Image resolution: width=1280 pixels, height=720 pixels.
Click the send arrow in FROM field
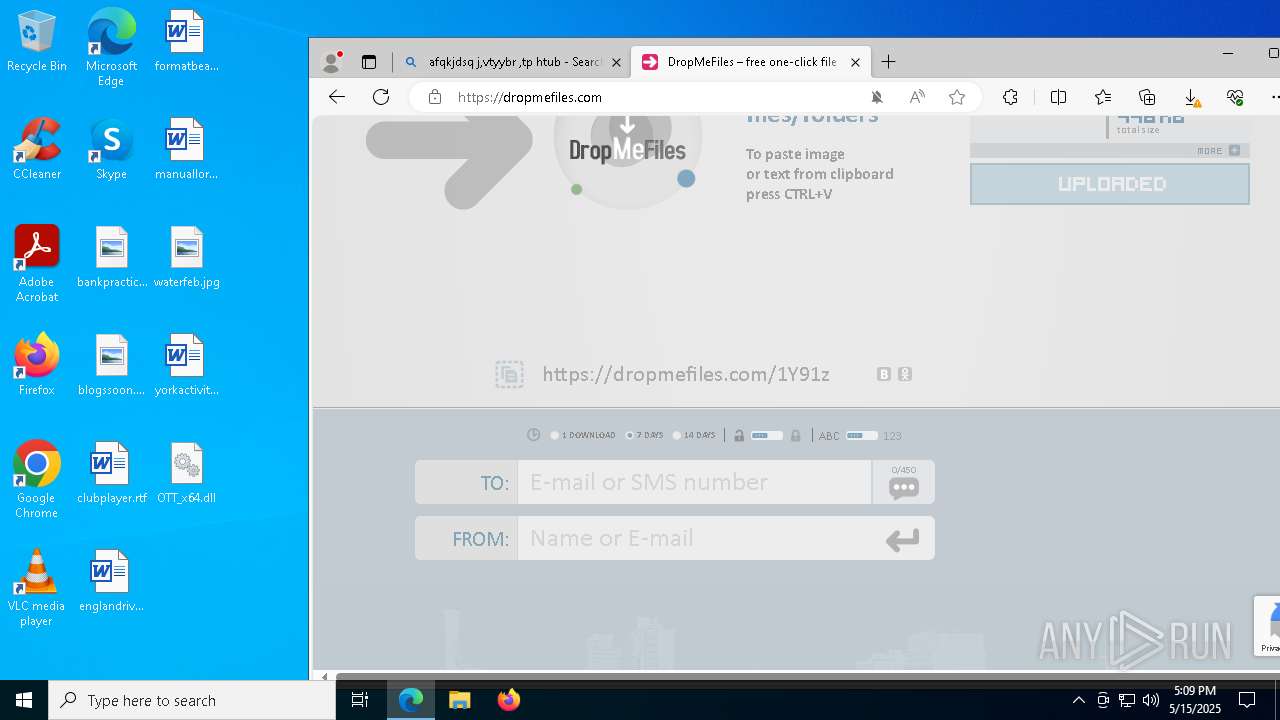click(902, 540)
